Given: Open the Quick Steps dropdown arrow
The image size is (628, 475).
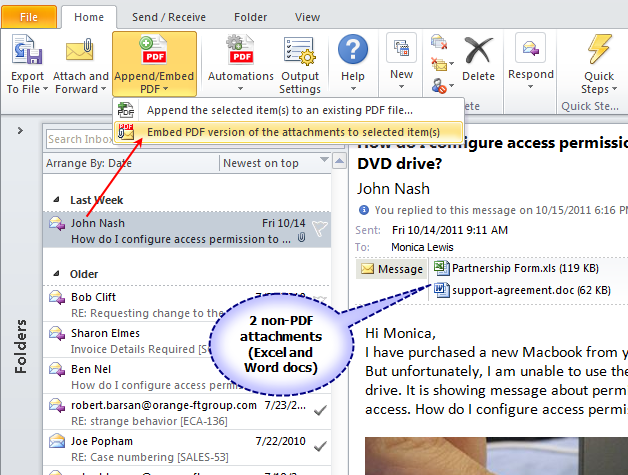Looking at the screenshot, I should point(614,89).
